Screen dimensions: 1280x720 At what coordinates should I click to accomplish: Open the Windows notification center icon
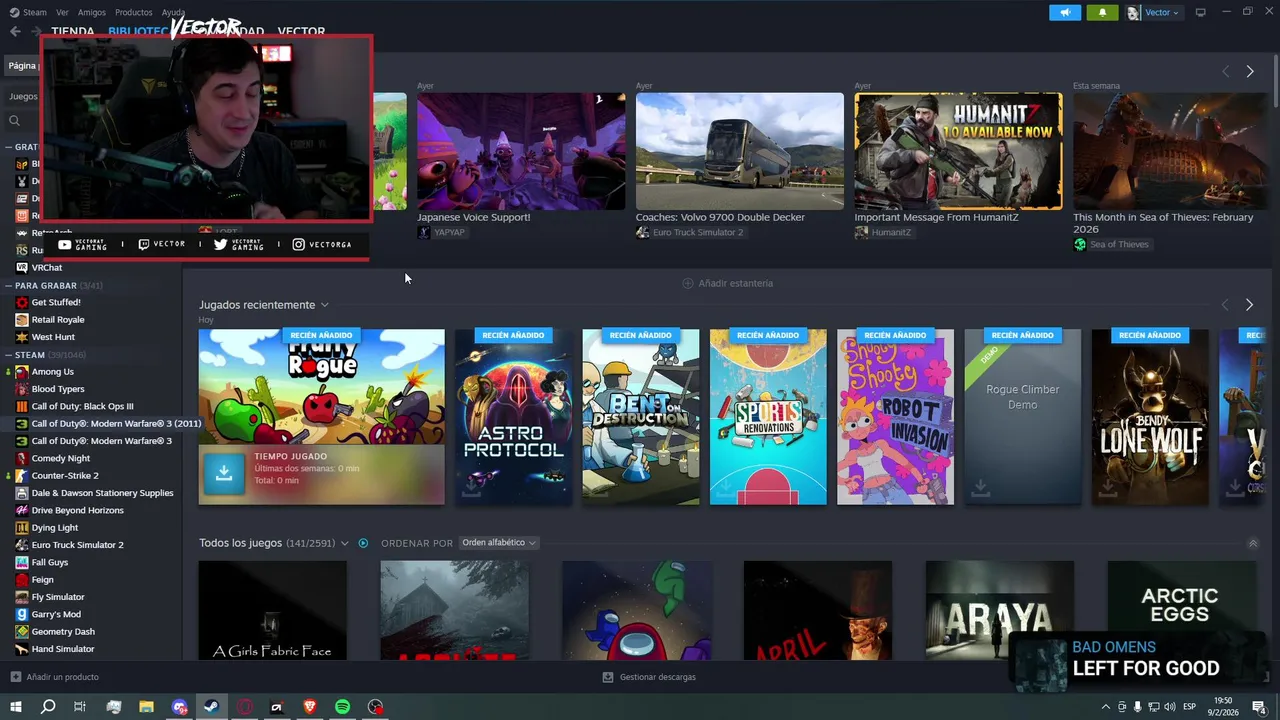pos(1259,707)
